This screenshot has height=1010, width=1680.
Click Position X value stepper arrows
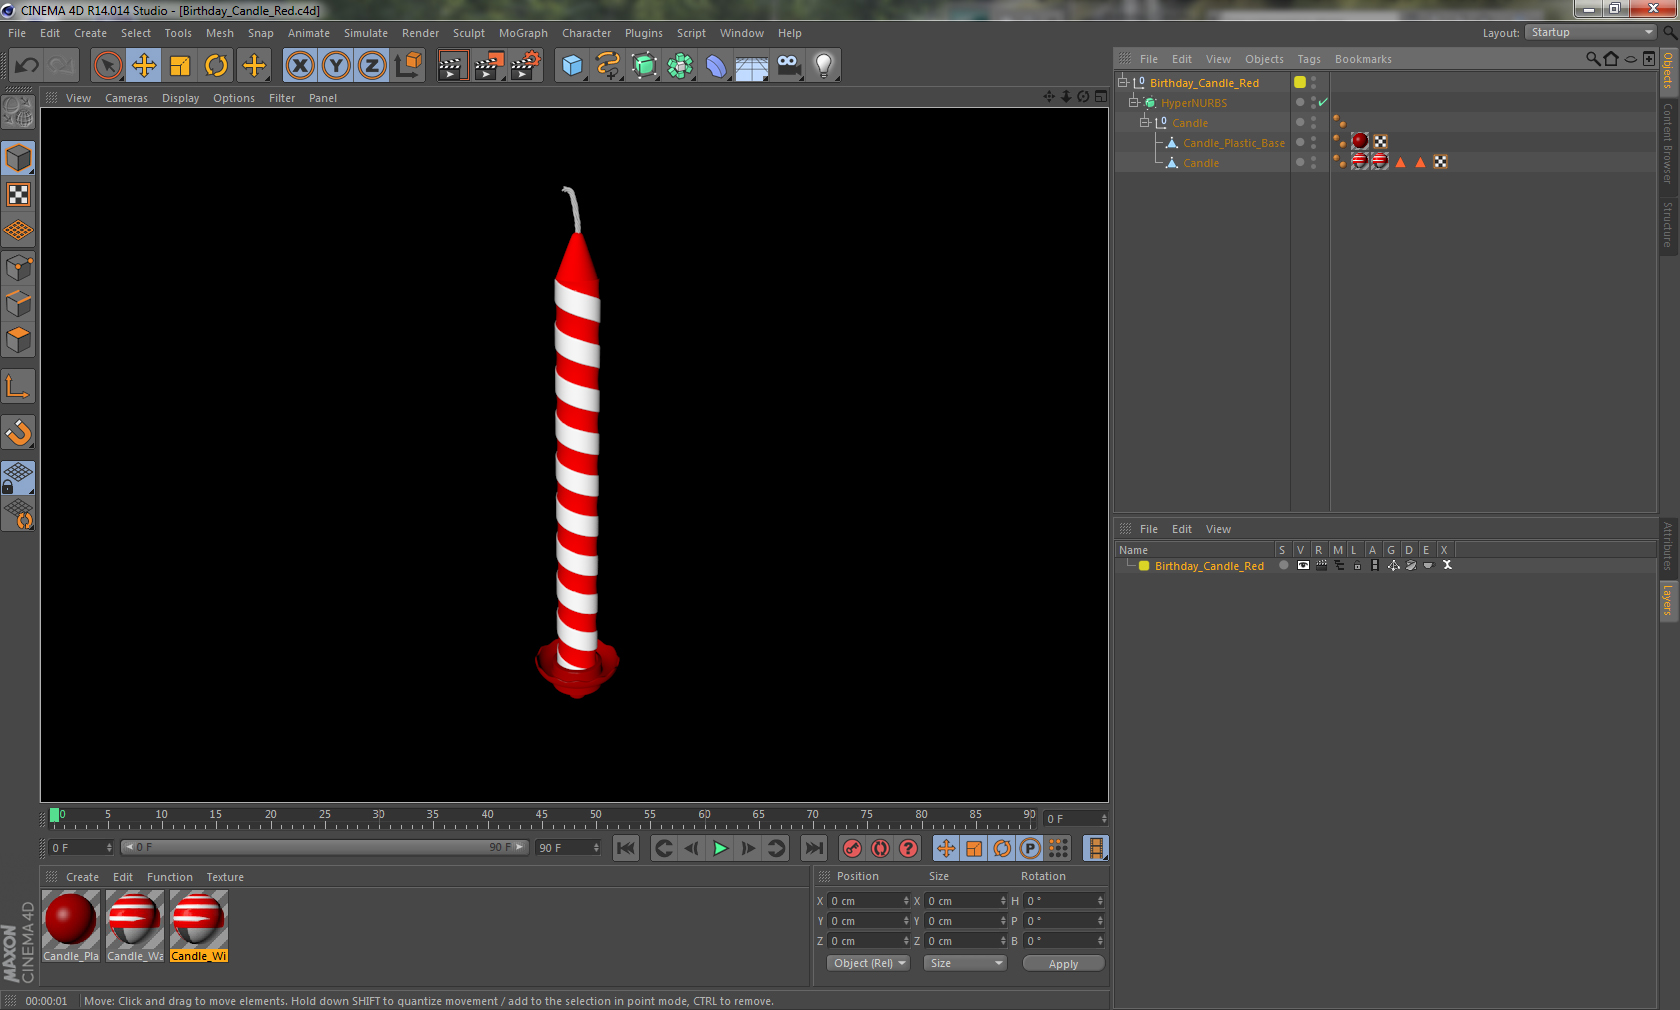906,901
